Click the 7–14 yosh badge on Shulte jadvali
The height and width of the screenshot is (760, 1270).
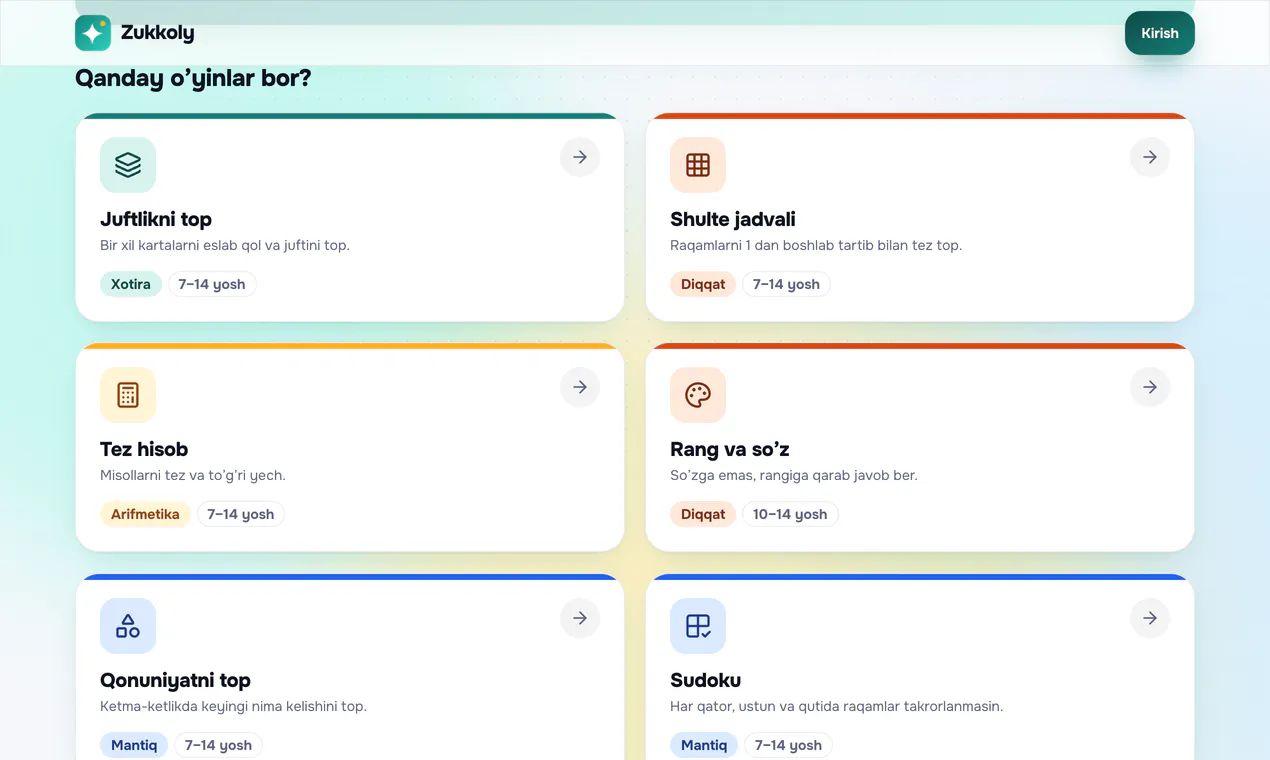click(786, 284)
